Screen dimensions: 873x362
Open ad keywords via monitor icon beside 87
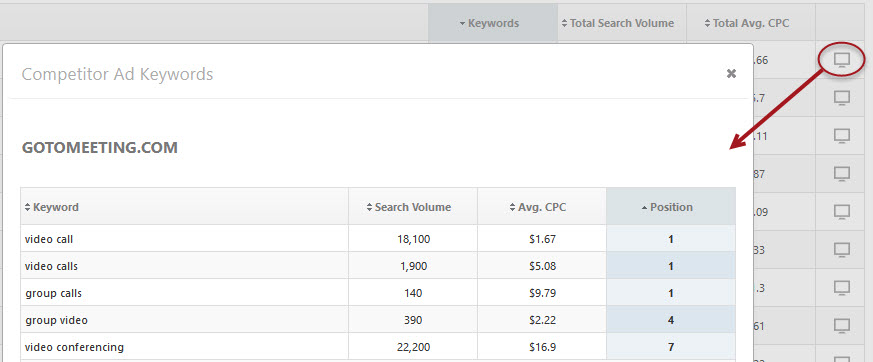(x=842, y=174)
